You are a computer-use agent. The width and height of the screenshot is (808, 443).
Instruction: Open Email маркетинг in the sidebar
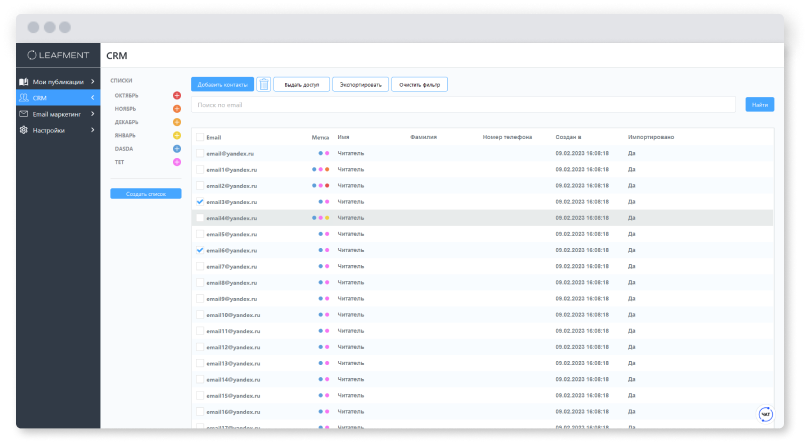click(x=58, y=114)
